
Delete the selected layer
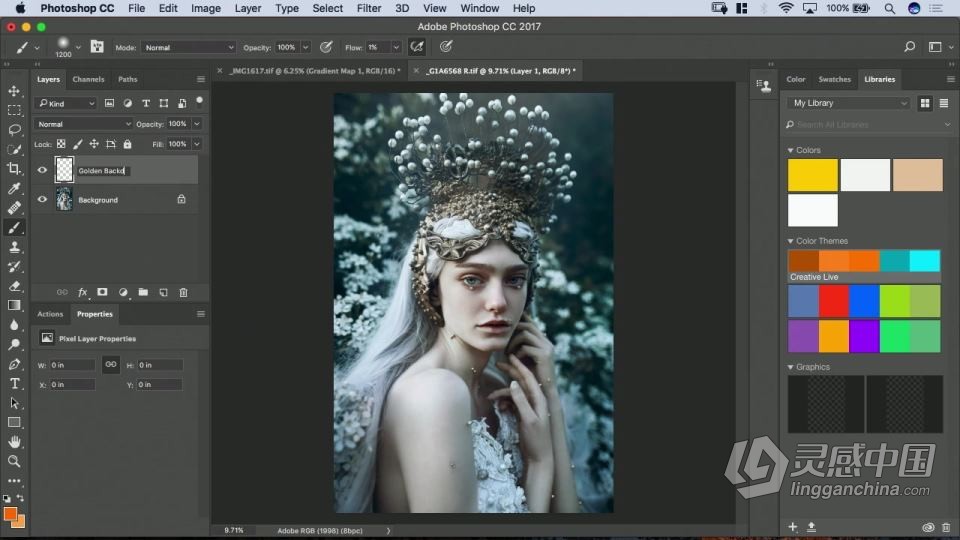pyautogui.click(x=183, y=293)
